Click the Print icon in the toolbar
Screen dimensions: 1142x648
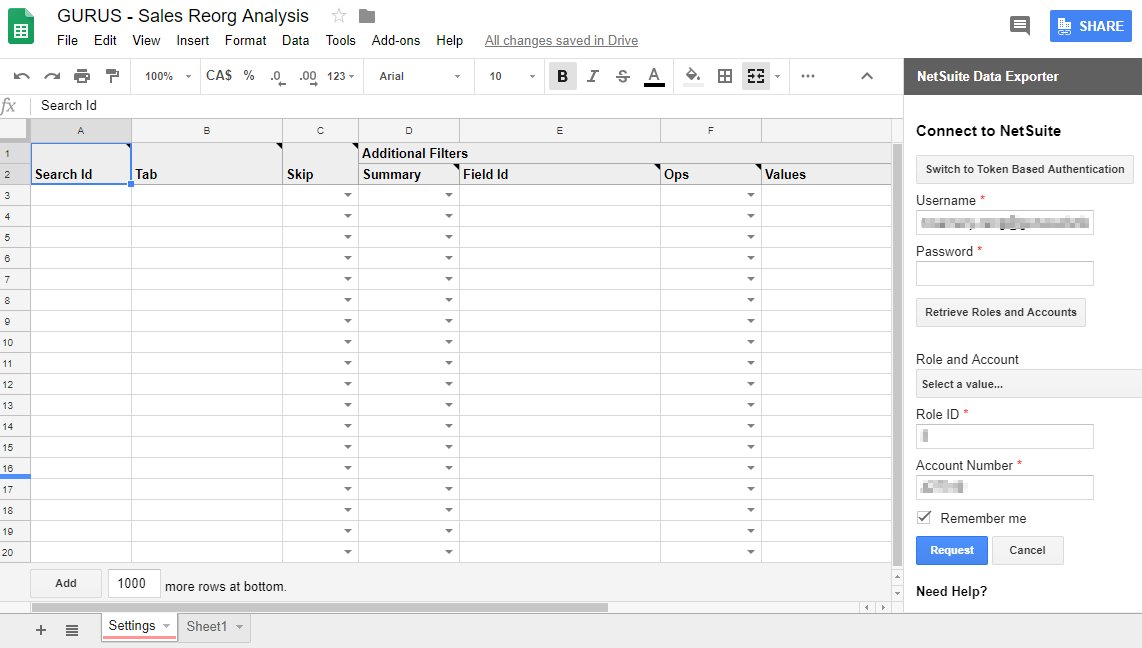[82, 75]
